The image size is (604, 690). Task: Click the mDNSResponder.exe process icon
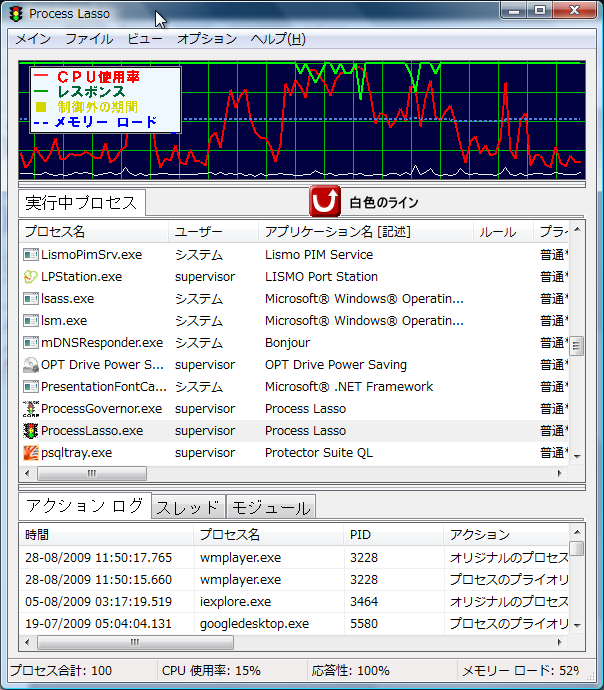(31, 343)
